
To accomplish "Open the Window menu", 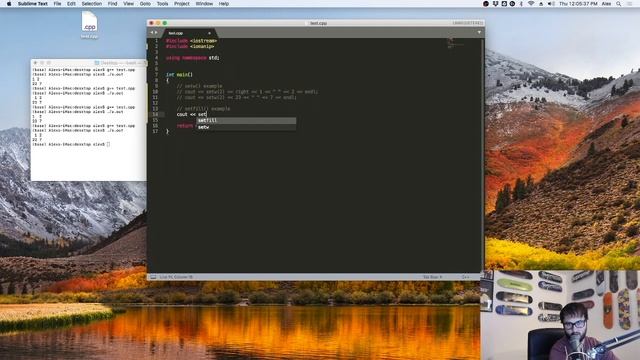I will (x=204, y=4).
